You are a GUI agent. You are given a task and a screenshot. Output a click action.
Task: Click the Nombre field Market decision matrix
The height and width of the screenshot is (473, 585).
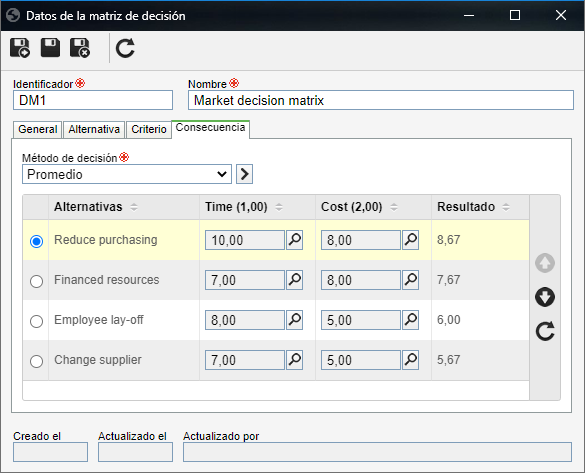[x=381, y=100]
